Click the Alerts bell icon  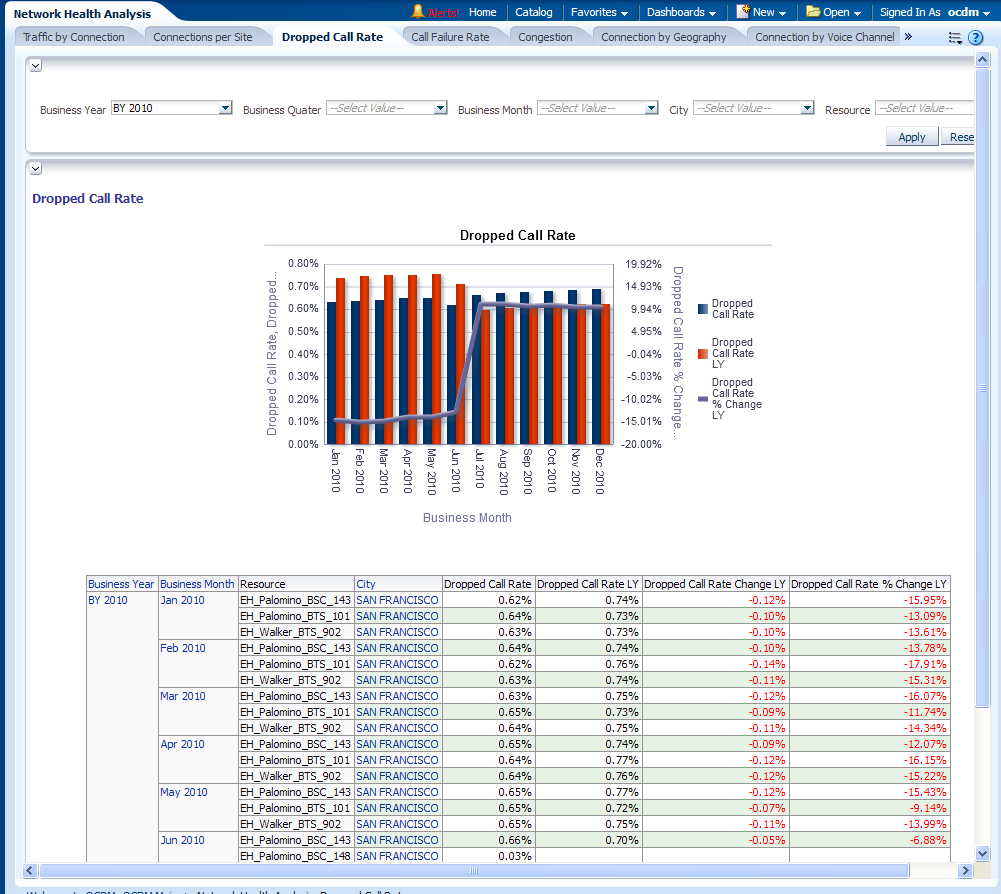(x=418, y=12)
